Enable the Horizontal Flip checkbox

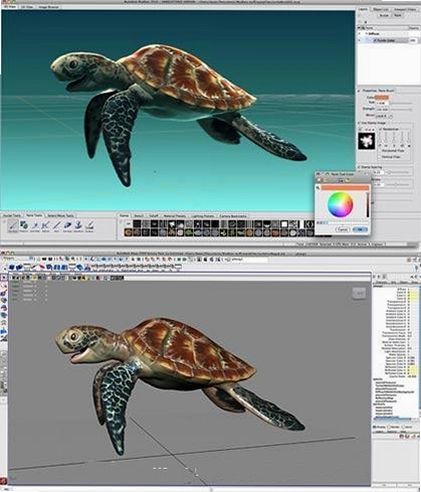pyautogui.click(x=380, y=151)
